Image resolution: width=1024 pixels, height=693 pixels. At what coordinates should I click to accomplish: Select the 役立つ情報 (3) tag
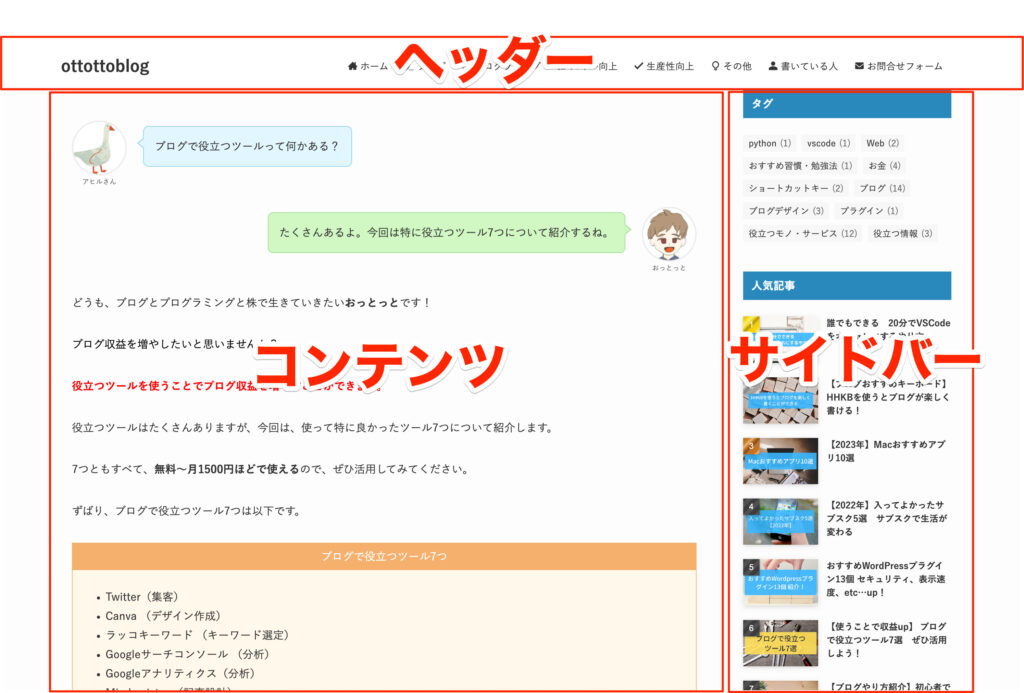(903, 233)
